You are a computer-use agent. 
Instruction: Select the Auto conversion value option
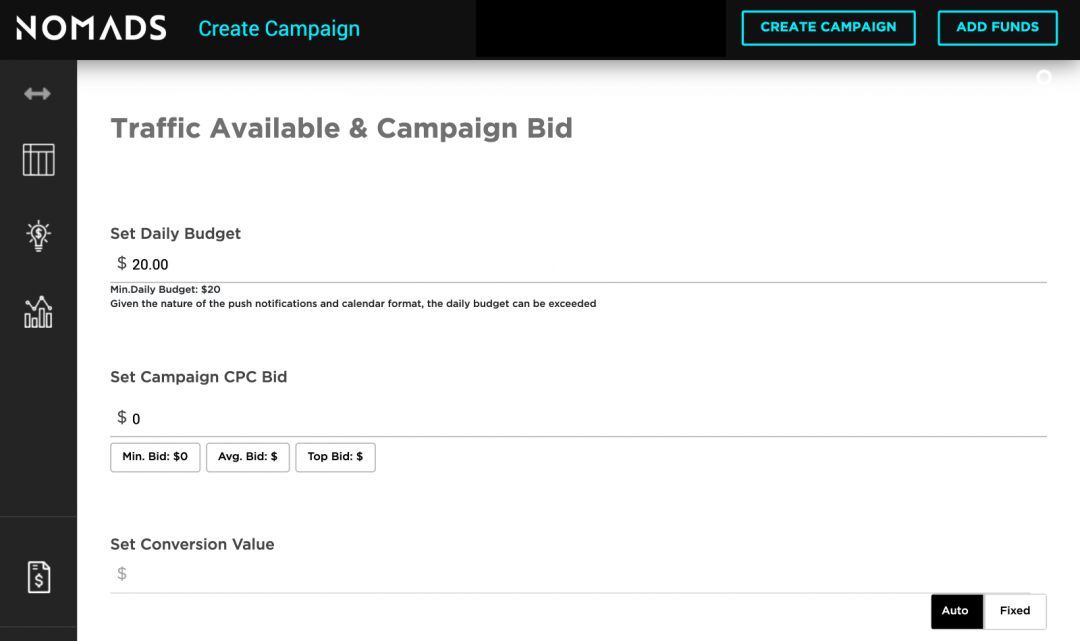955,611
